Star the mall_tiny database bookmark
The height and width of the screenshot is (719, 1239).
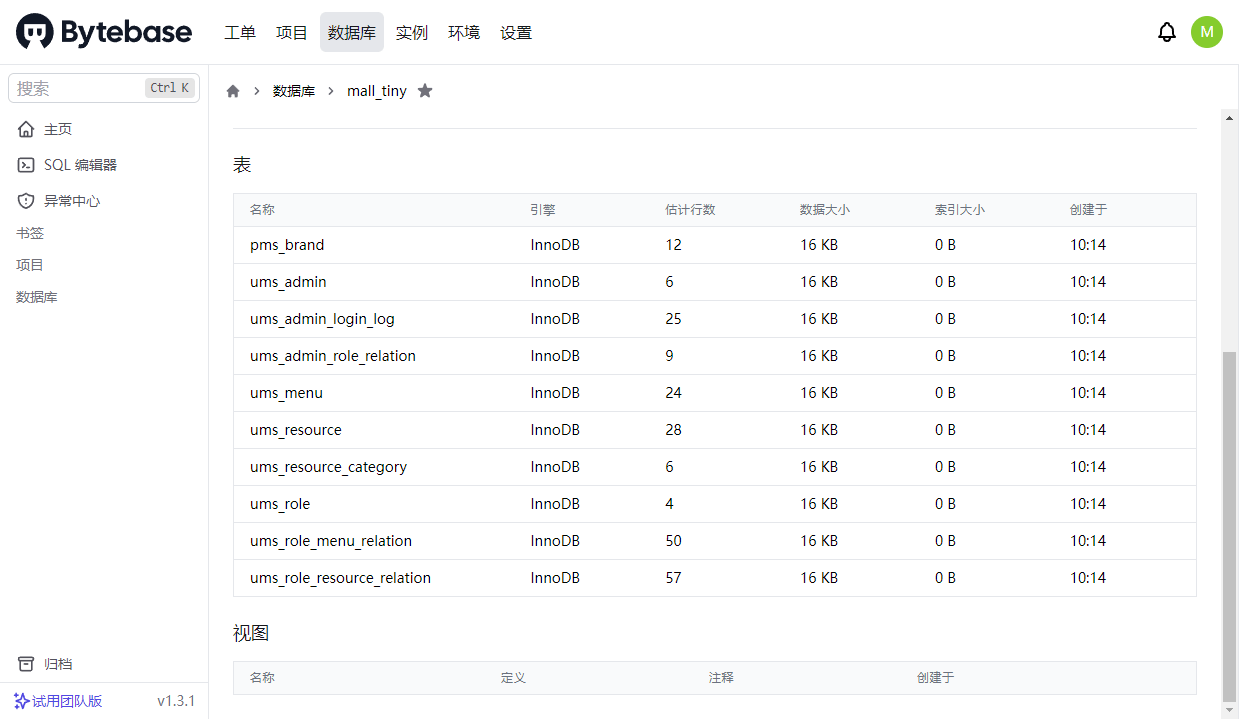425,91
